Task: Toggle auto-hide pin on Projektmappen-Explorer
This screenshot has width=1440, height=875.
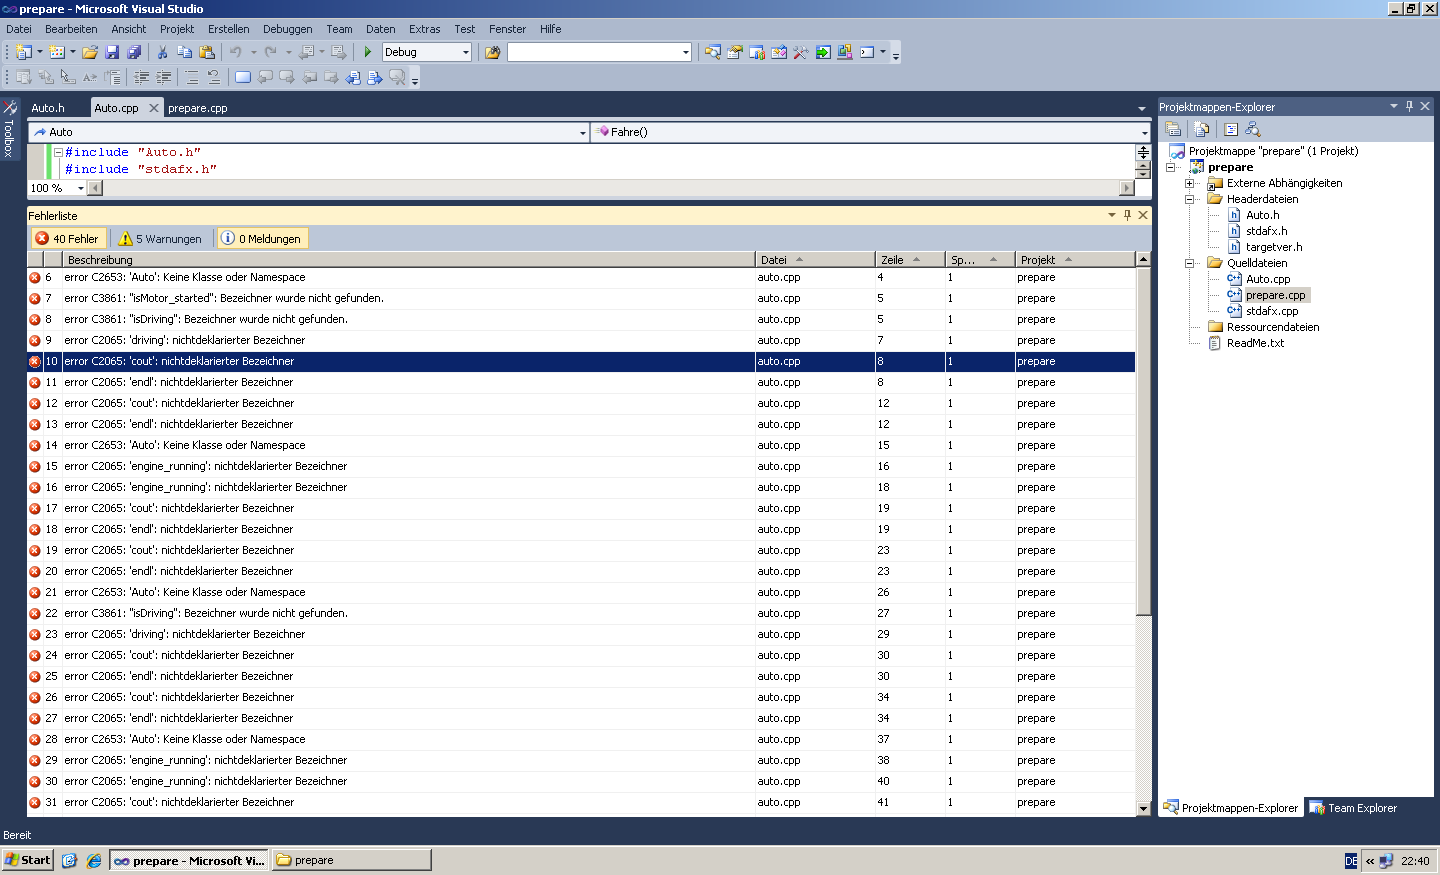Action: (1409, 106)
